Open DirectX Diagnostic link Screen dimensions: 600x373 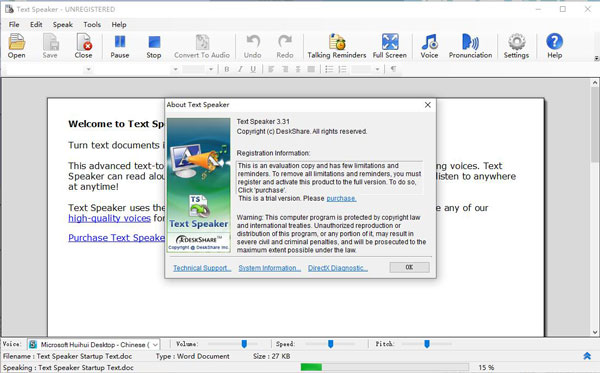pyautogui.click(x=338, y=268)
